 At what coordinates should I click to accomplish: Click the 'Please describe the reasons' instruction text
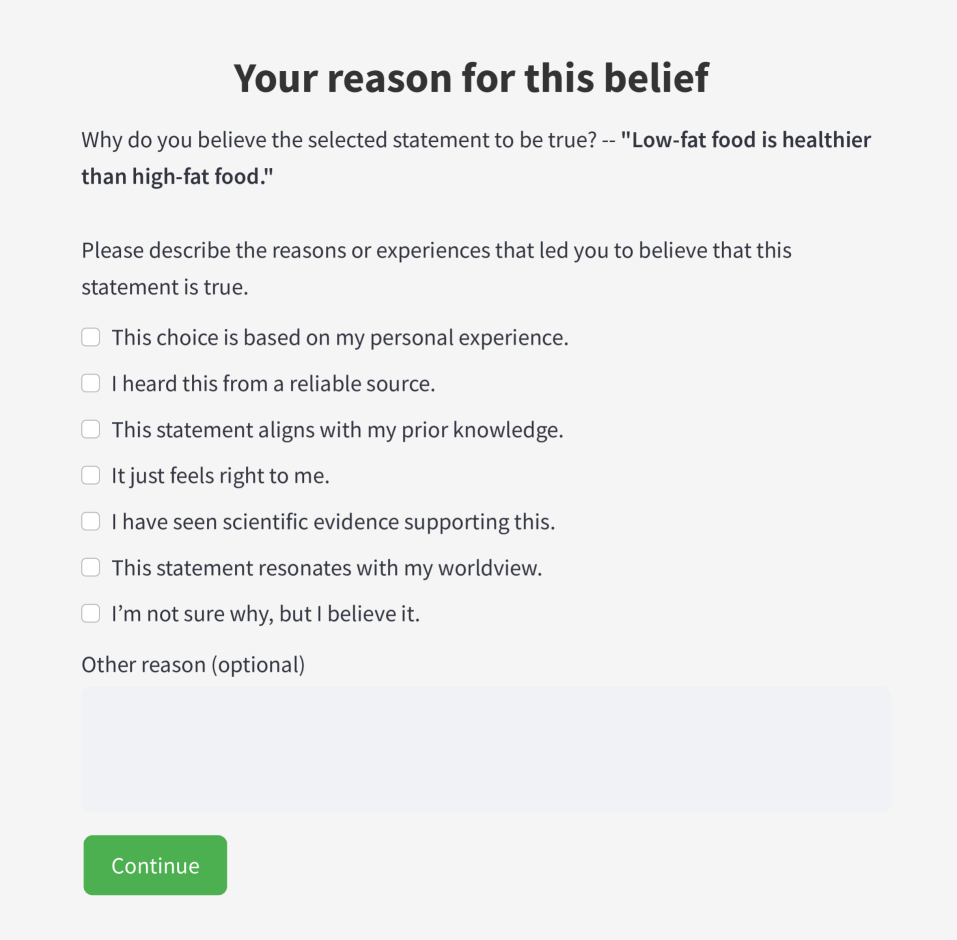(436, 250)
